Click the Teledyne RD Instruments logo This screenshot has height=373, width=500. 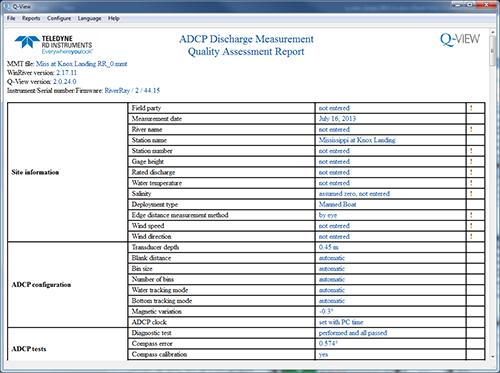(x=53, y=45)
